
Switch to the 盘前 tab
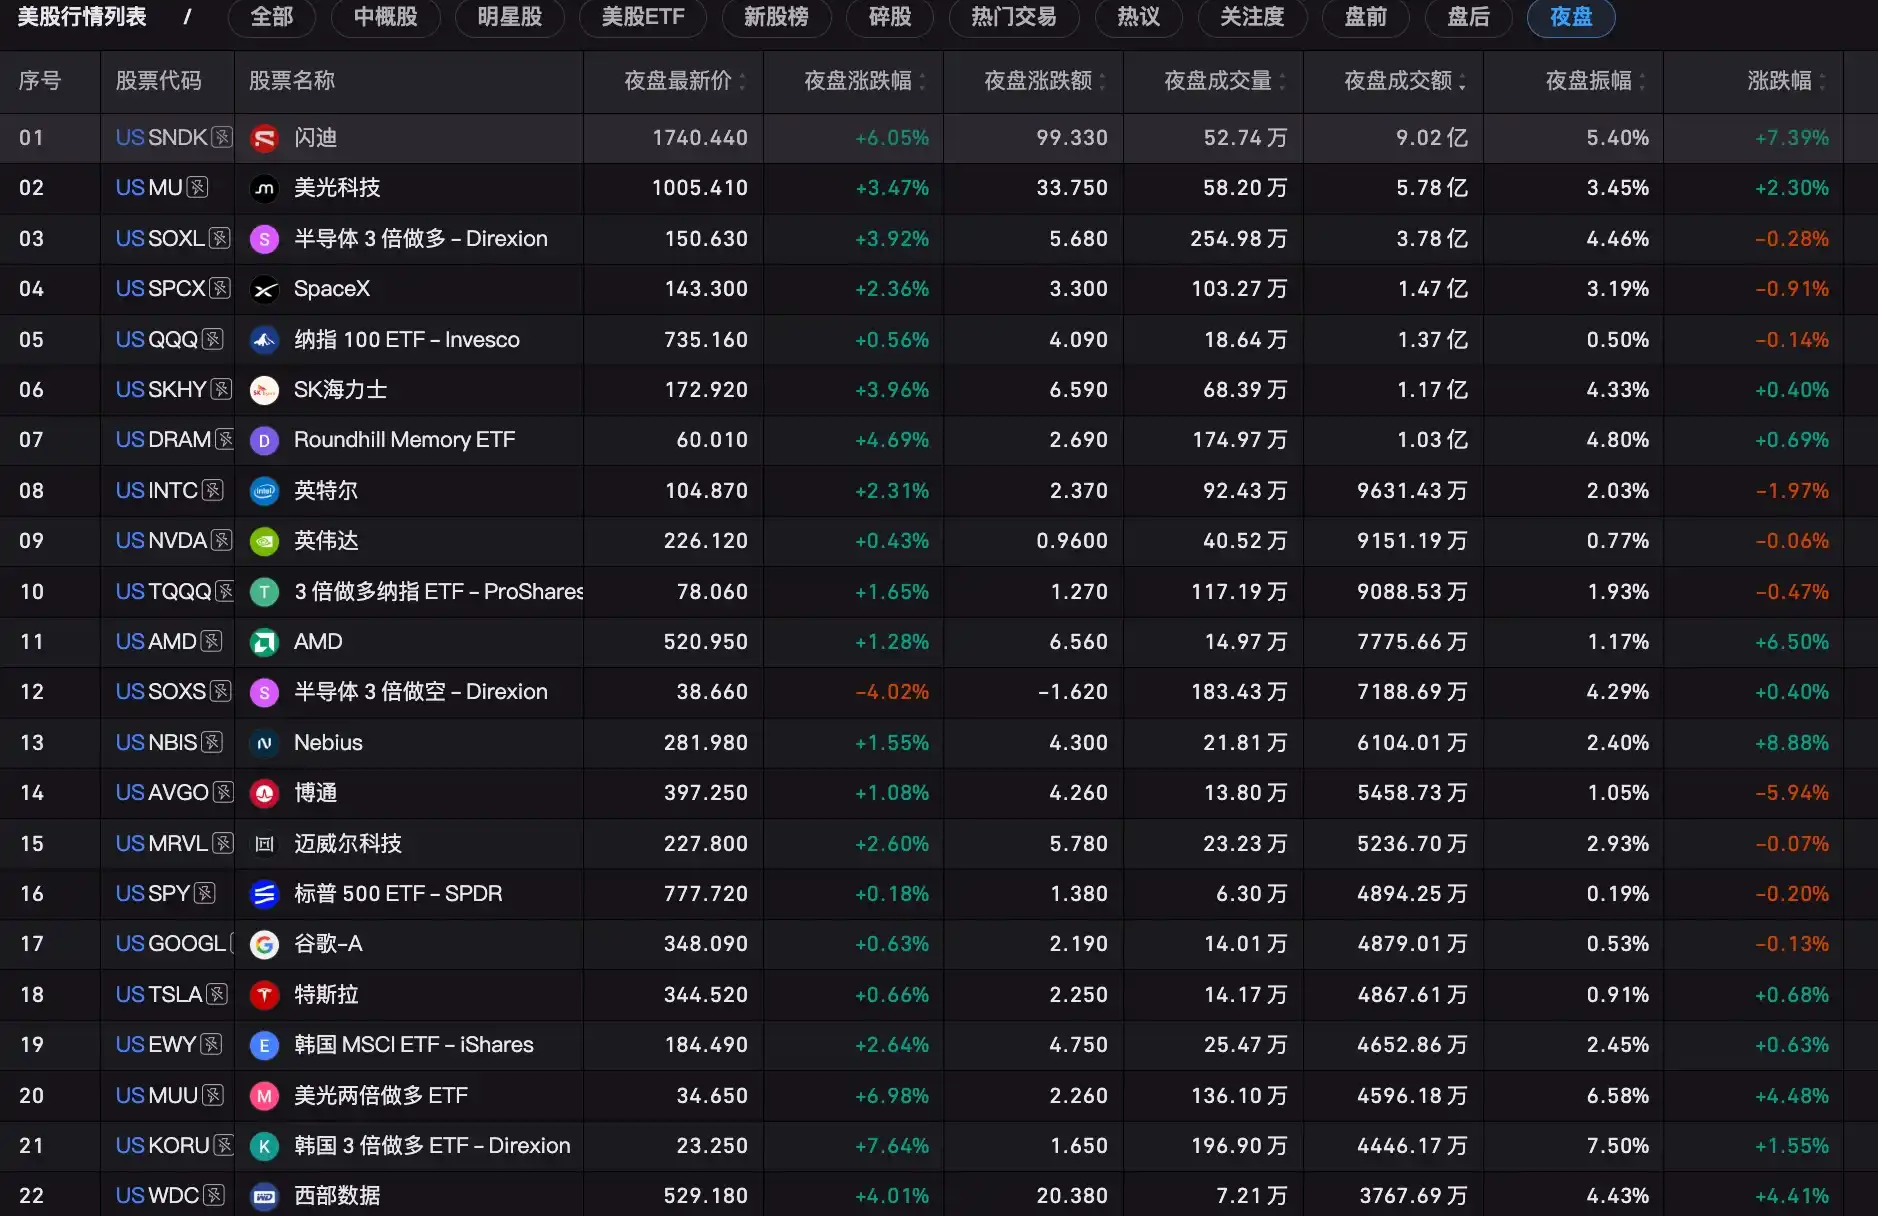click(1366, 17)
